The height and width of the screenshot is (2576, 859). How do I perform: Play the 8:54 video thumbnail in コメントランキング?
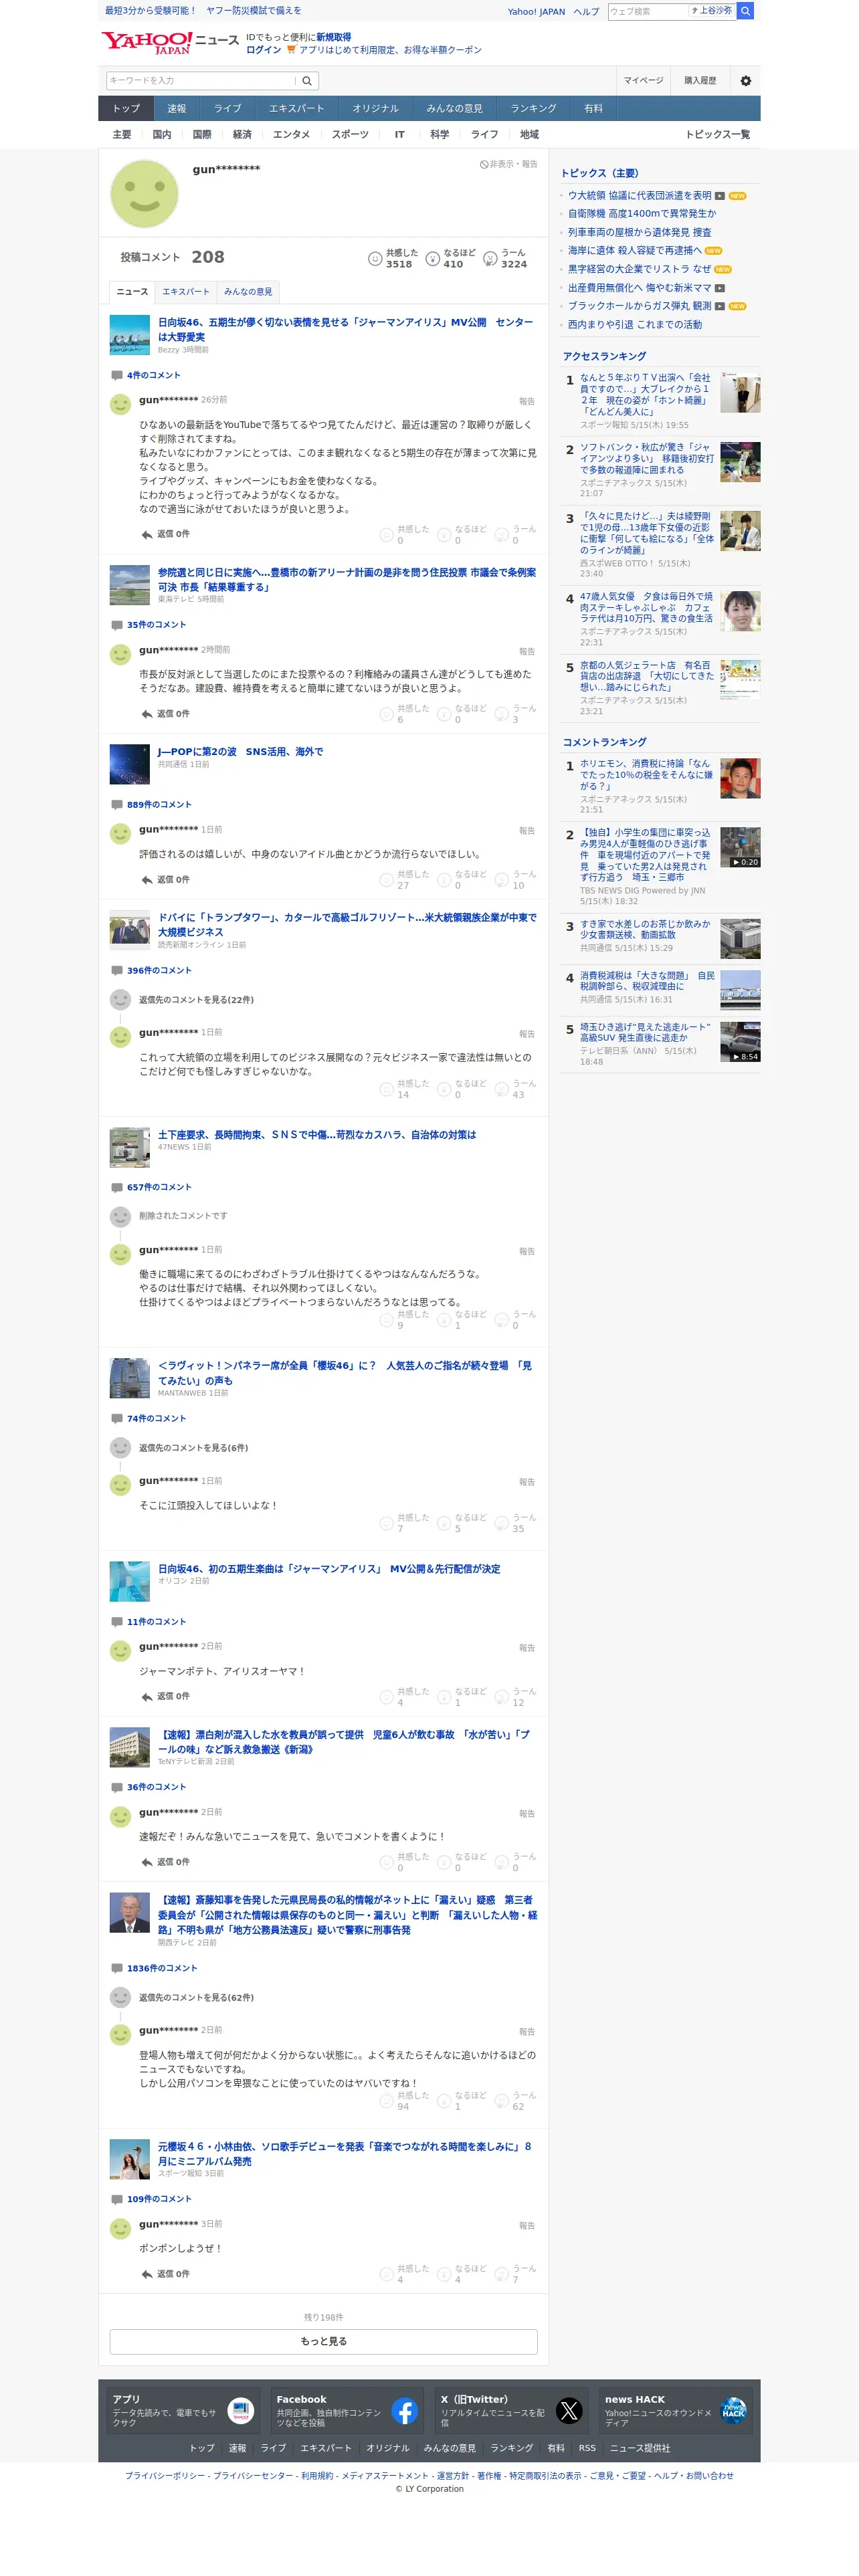coord(740,1042)
